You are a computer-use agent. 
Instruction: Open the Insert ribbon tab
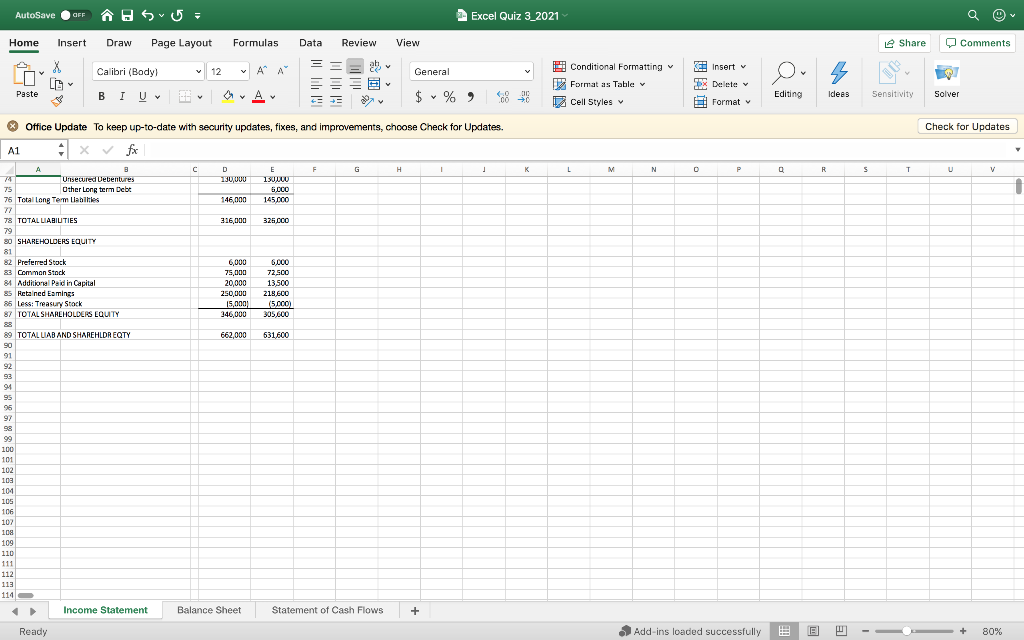pos(72,43)
